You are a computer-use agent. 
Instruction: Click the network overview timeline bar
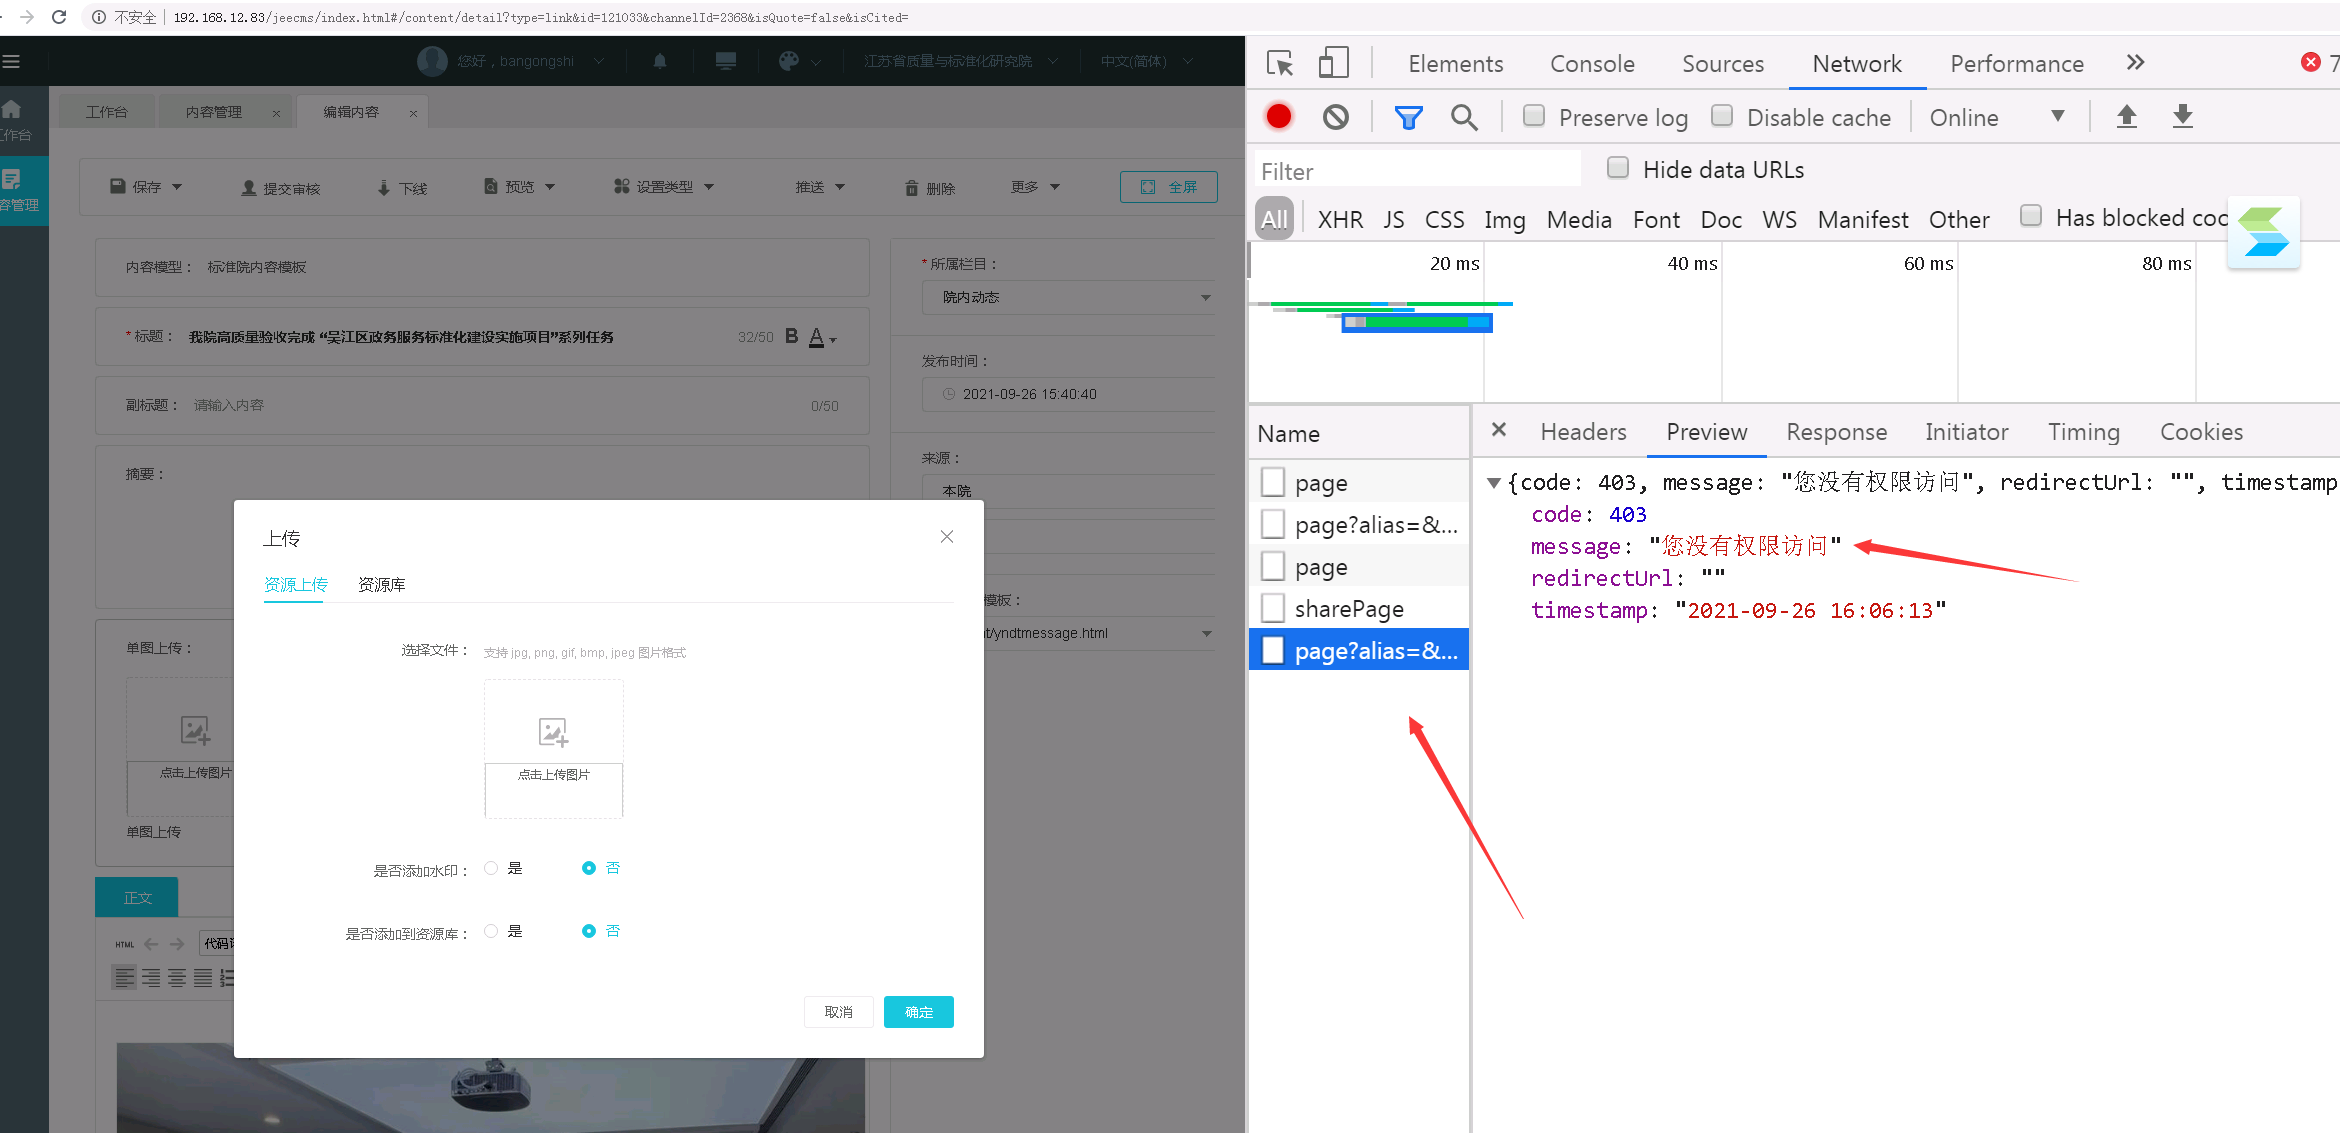coord(1416,322)
